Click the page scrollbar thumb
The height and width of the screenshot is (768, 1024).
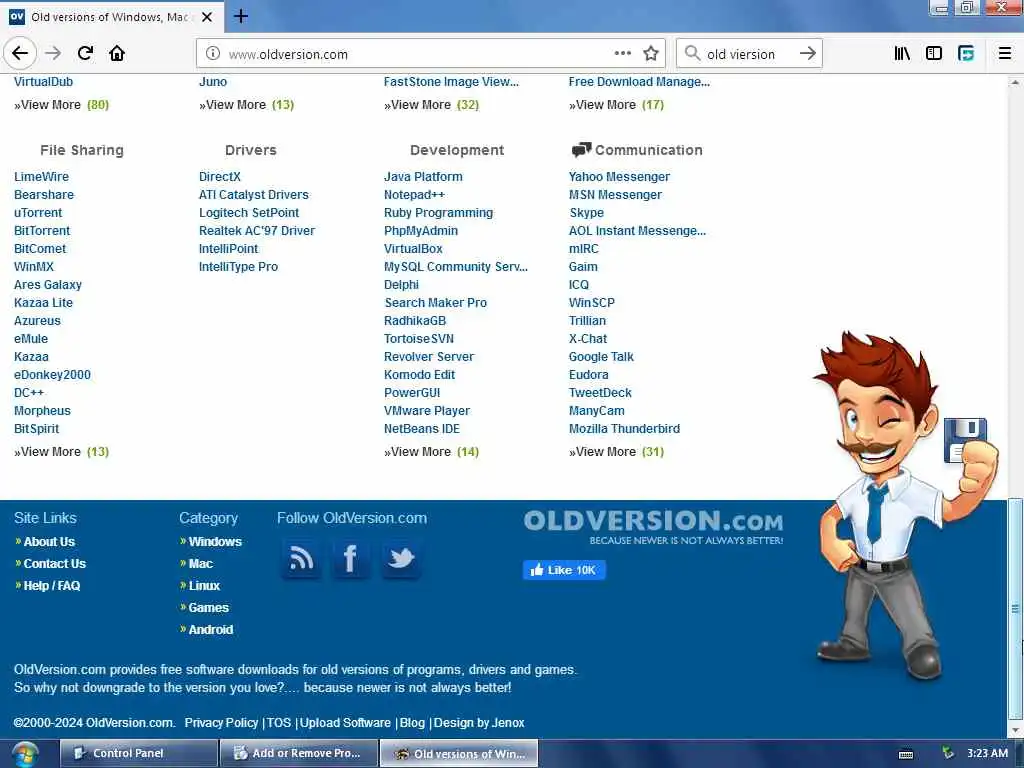1015,609
